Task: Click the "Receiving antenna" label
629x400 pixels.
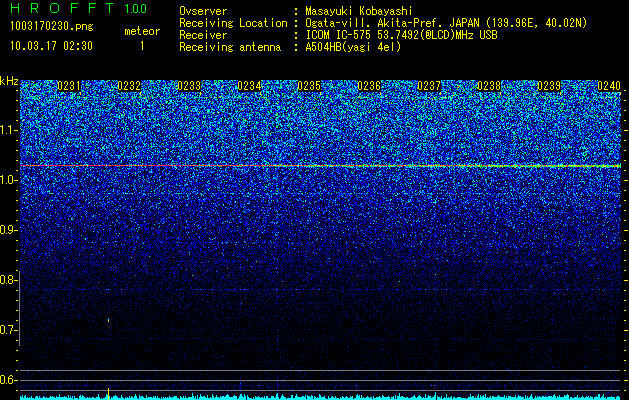Action: click(230, 47)
